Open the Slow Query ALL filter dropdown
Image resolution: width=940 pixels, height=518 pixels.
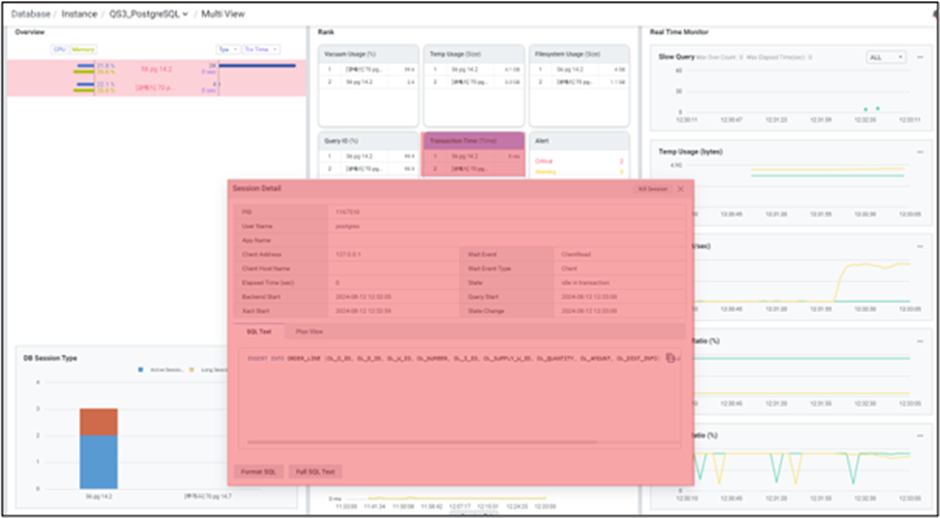tap(886, 58)
